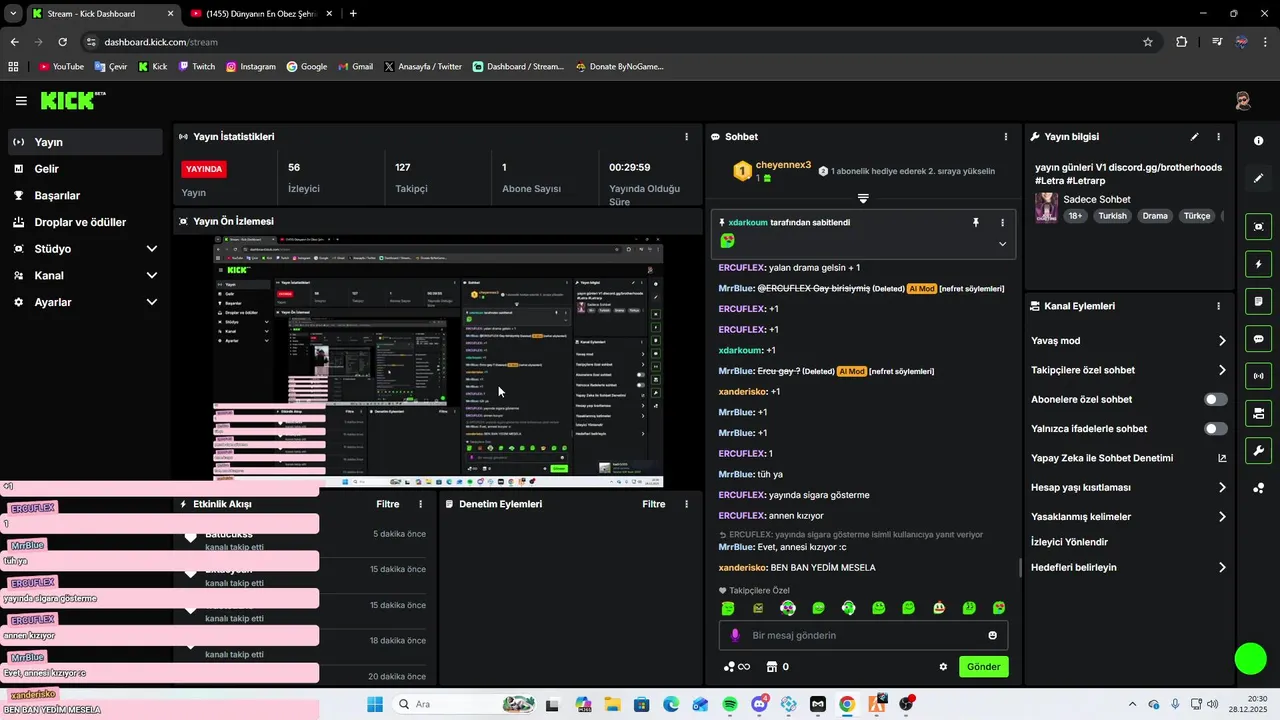Toggle the lightning bolt activity widget
The width and height of the screenshot is (1280, 720).
tap(1258, 264)
